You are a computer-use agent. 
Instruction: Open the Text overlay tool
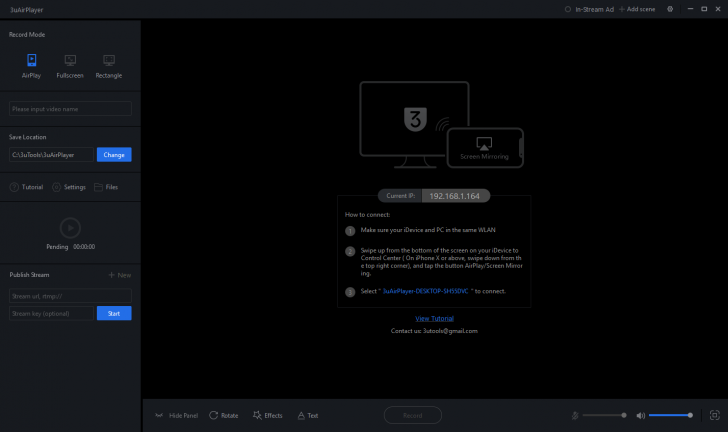pos(308,415)
